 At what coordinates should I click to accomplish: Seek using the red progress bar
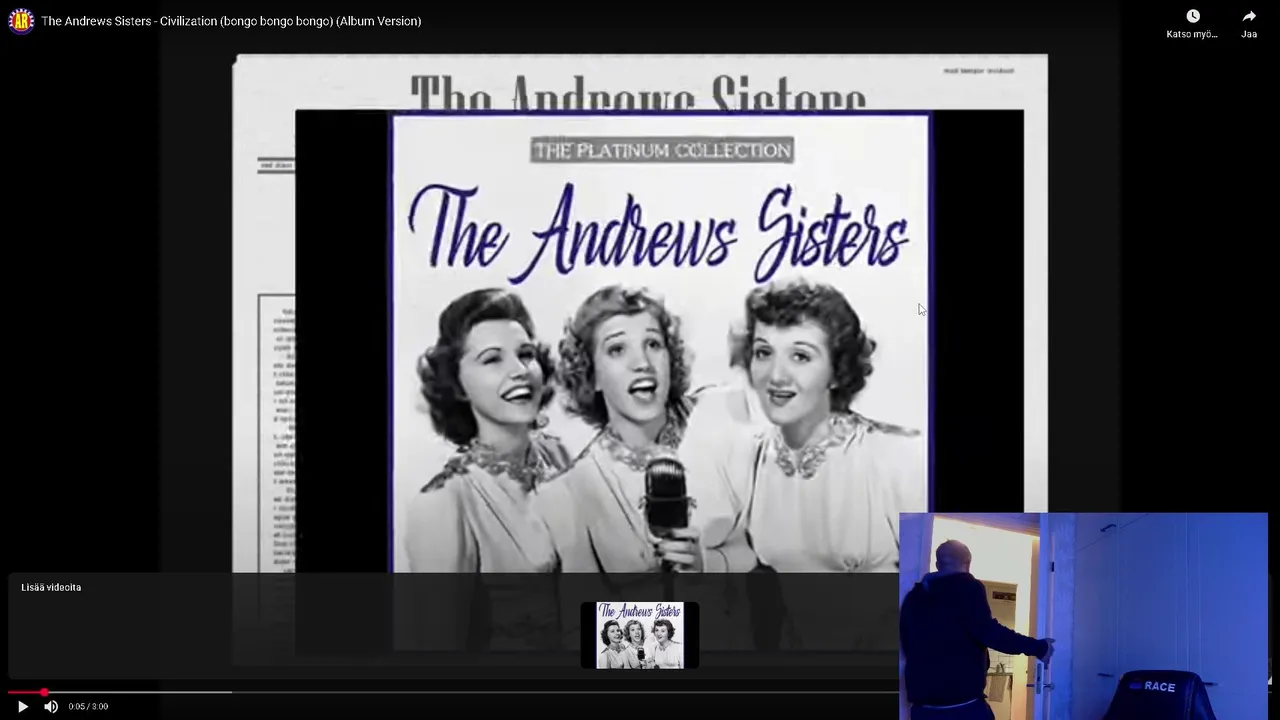click(453, 692)
